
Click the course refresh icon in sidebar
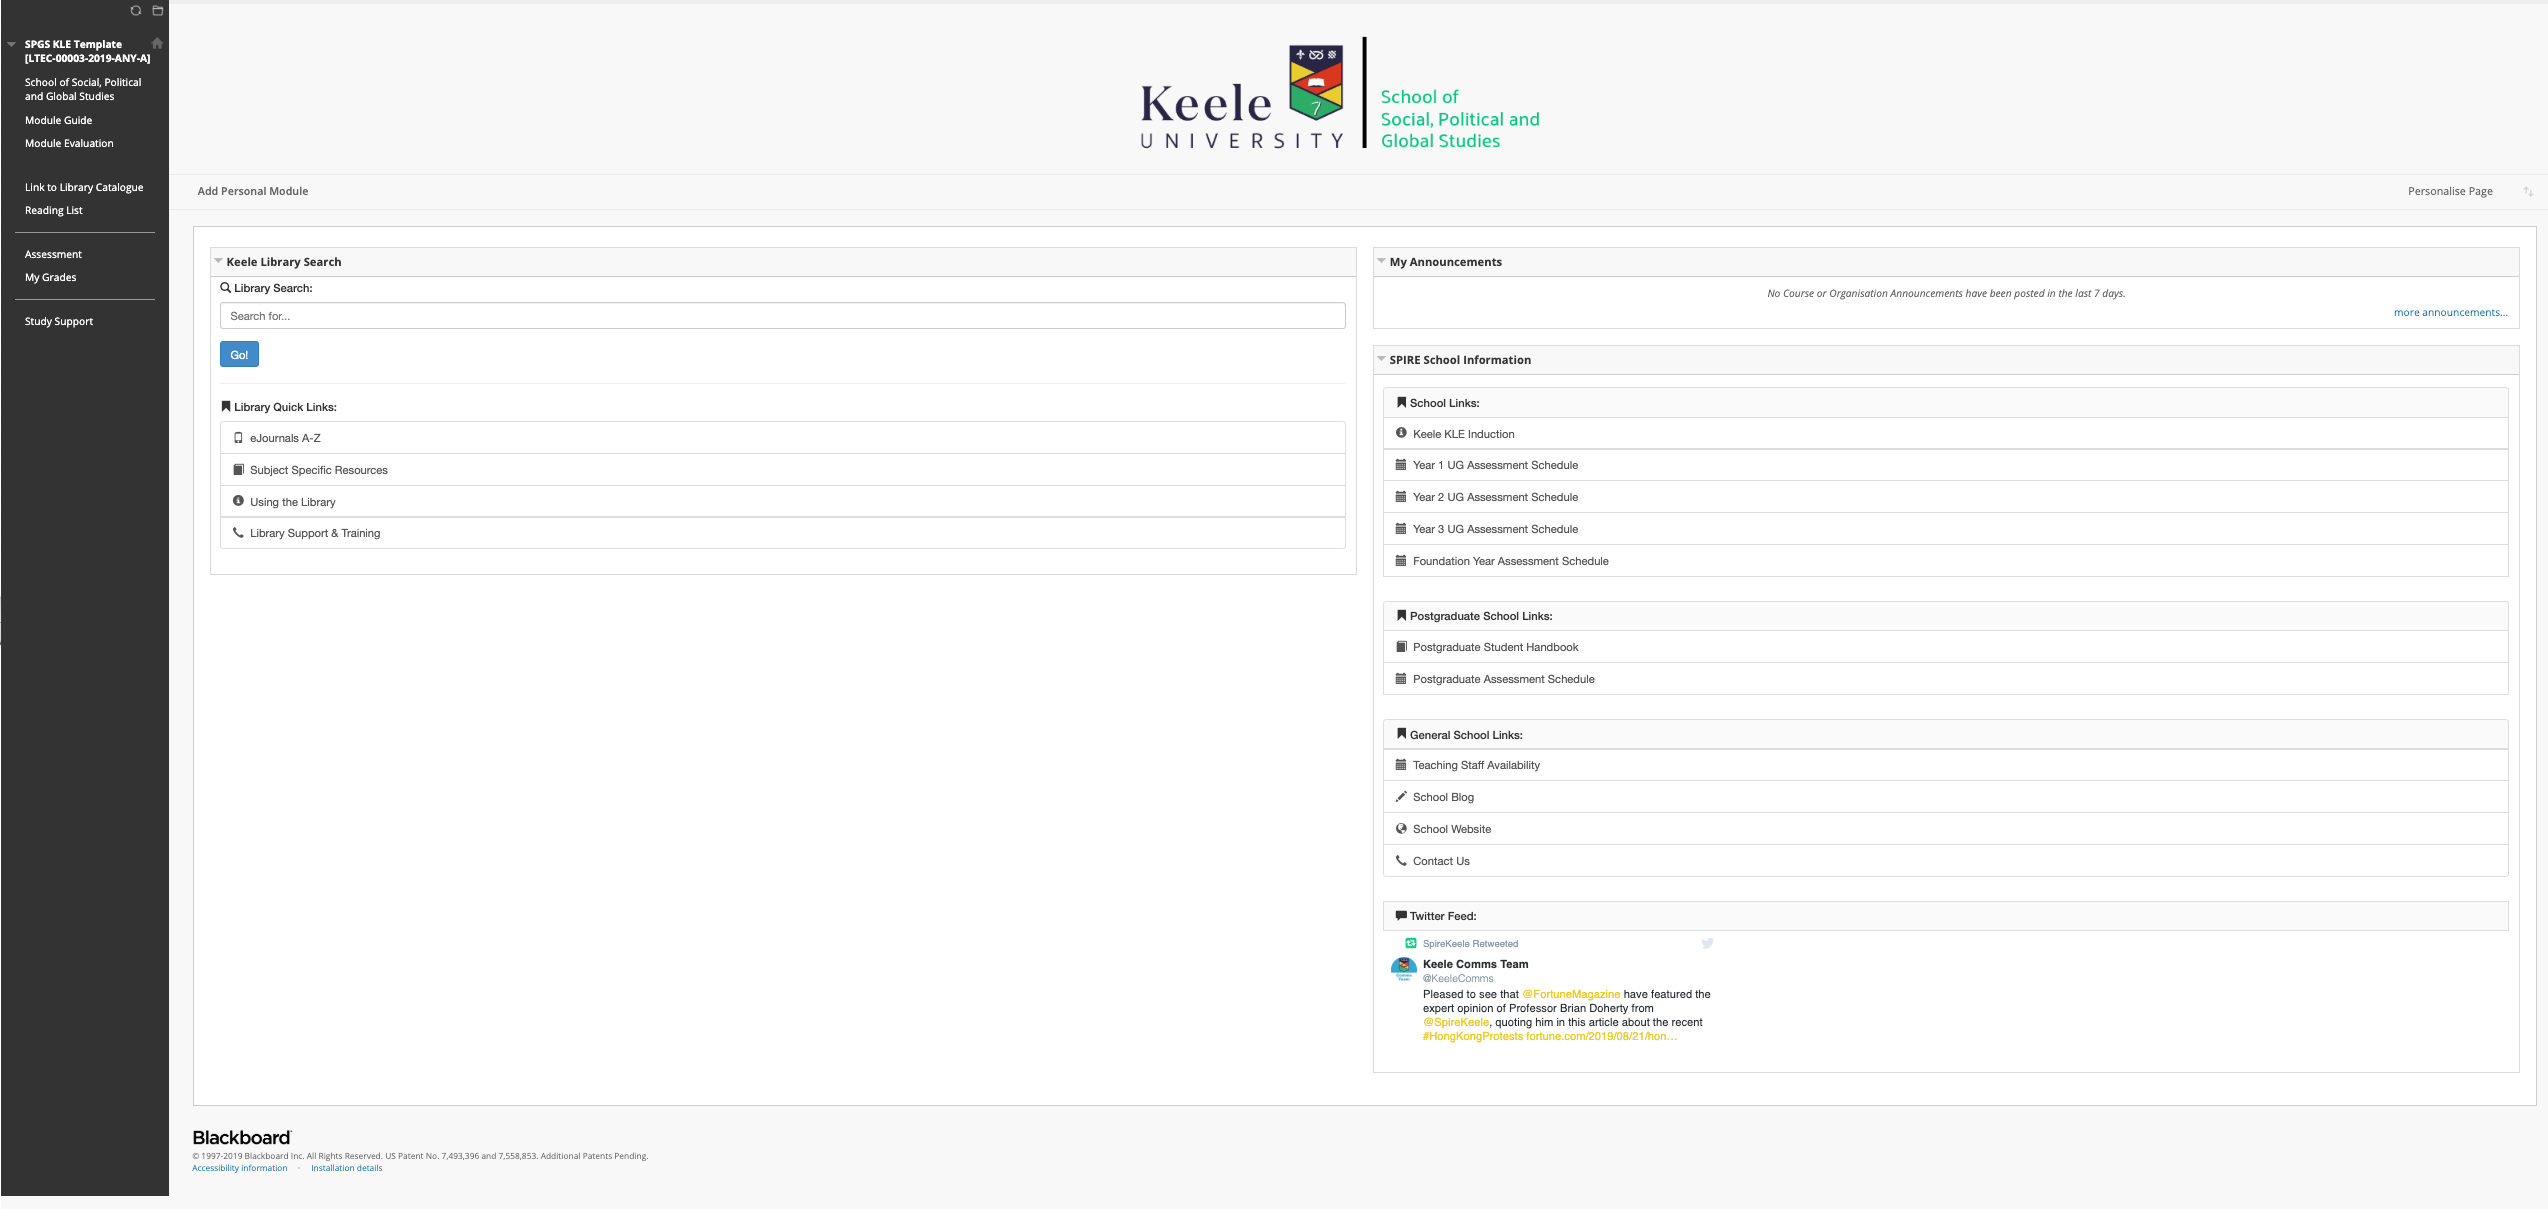point(136,10)
